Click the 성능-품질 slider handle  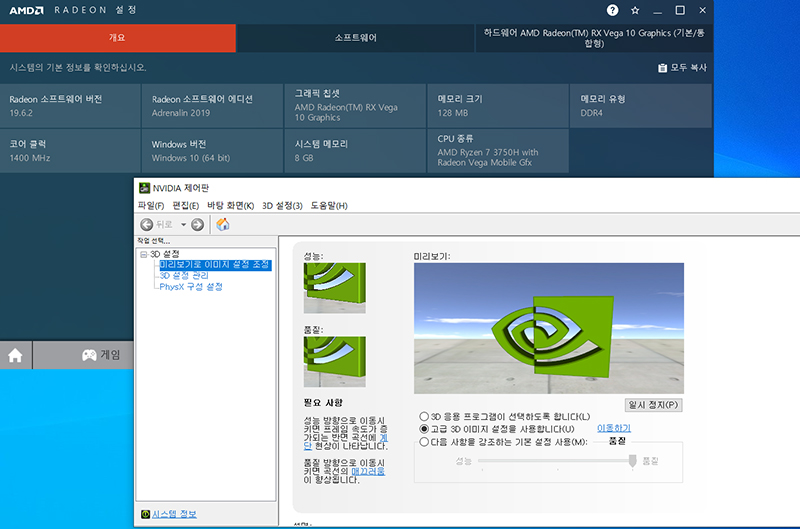pos(632,460)
